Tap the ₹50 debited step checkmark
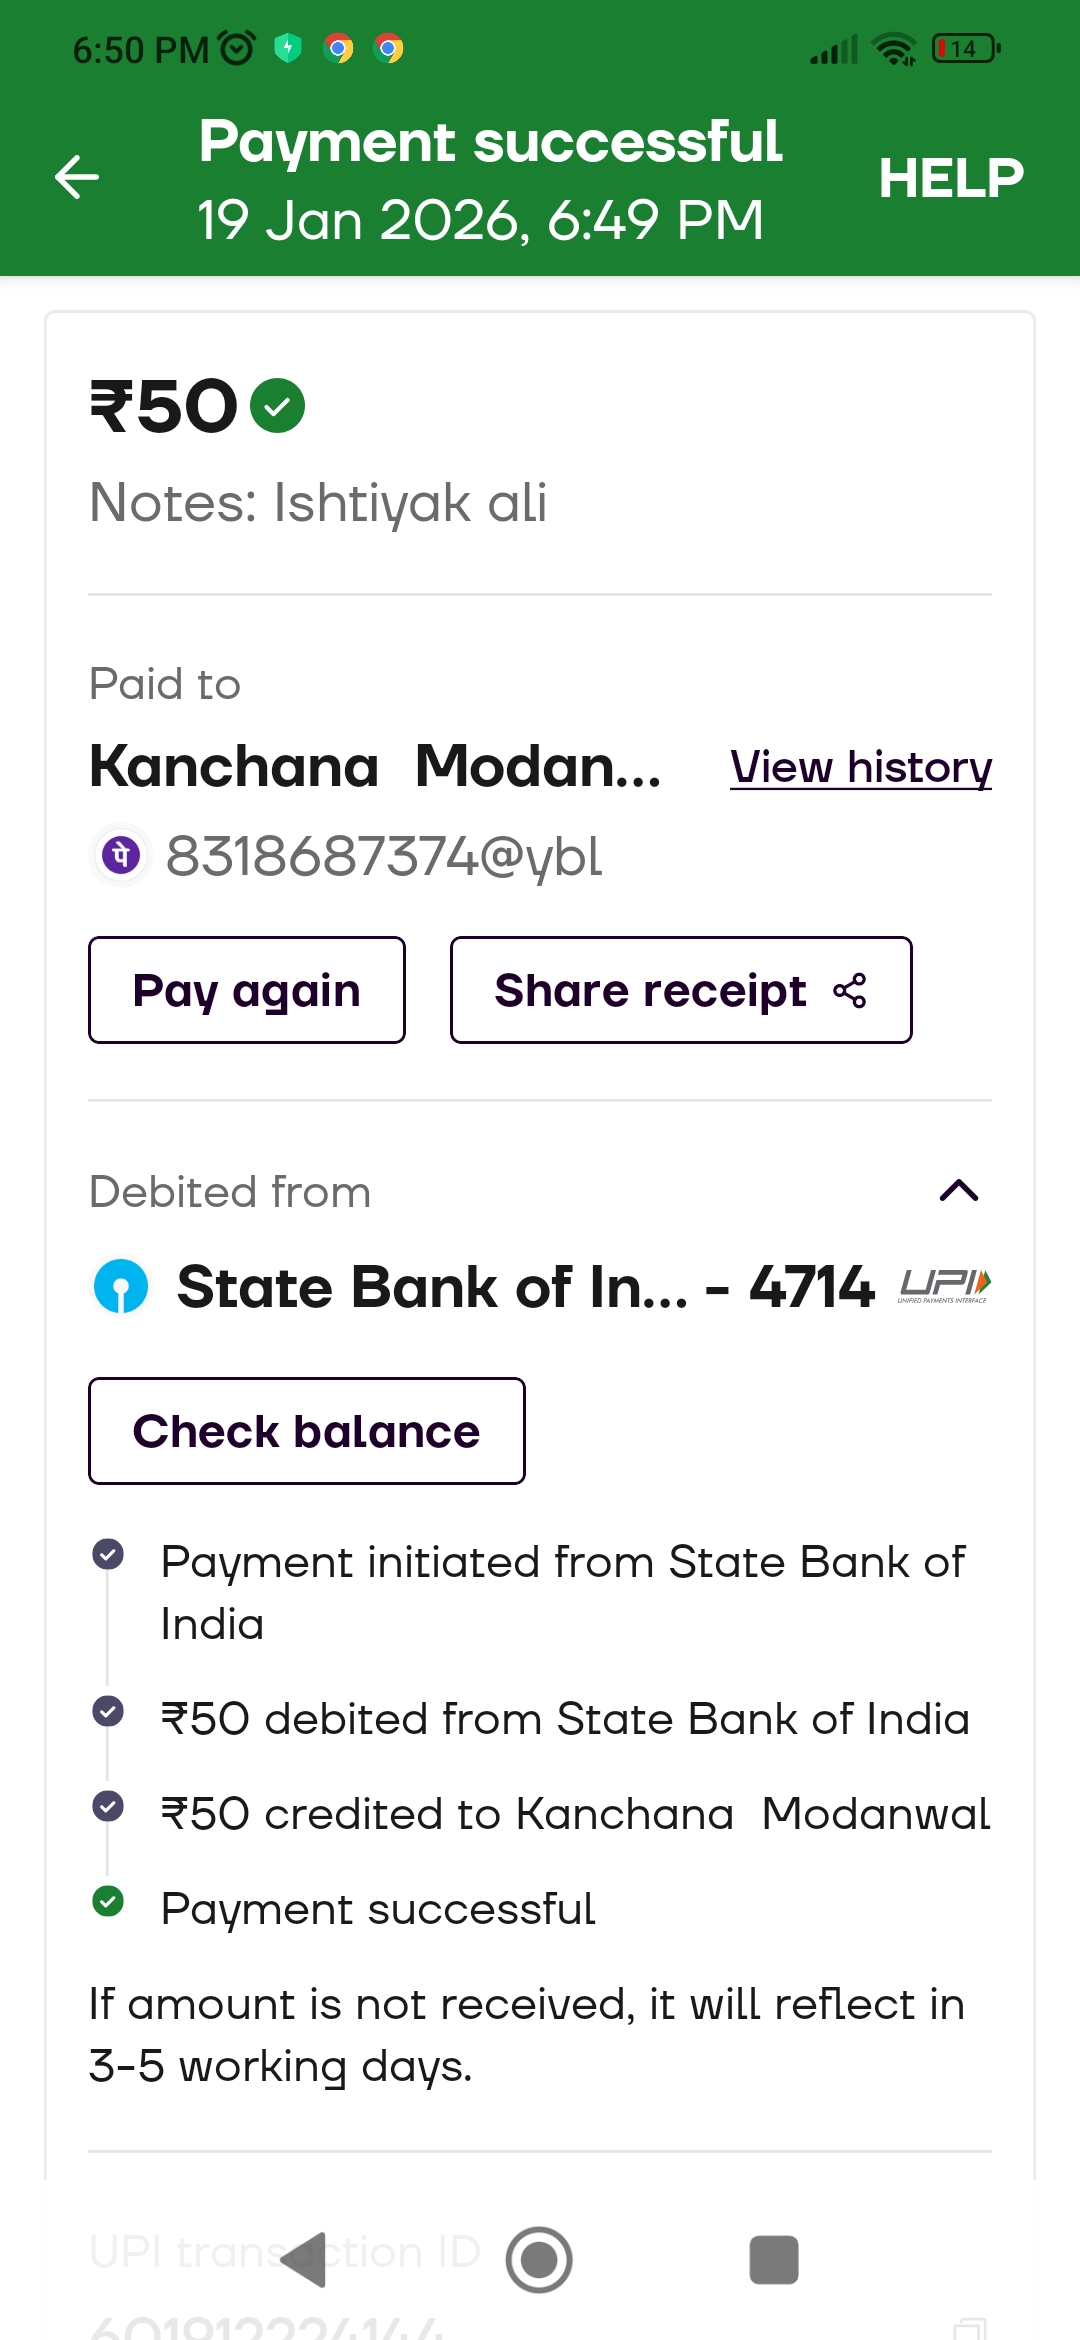This screenshot has height=2340, width=1080. 108,1711
